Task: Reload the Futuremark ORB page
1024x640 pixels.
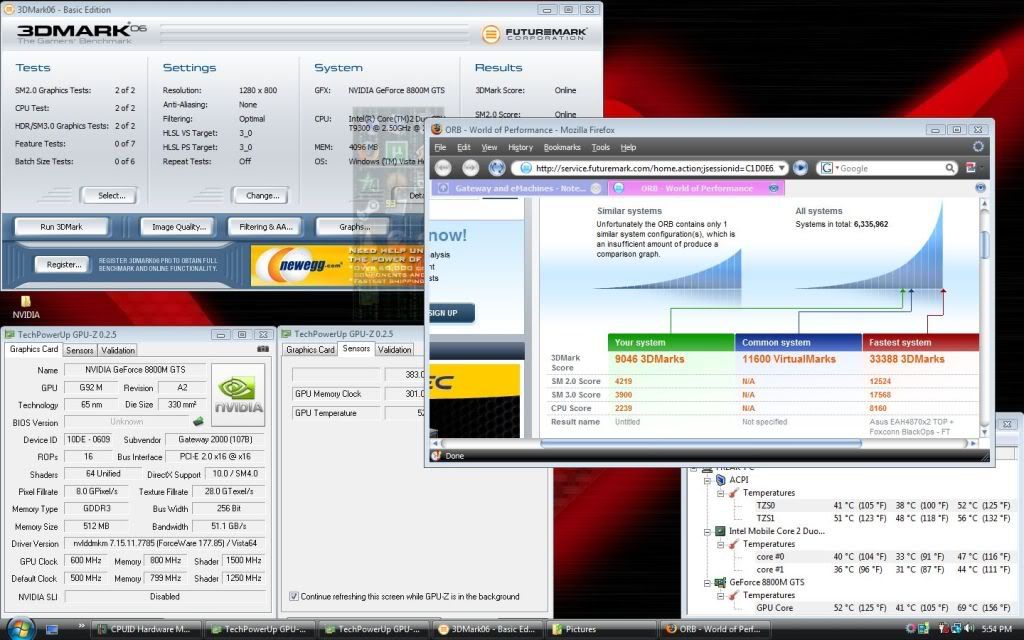Action: point(497,168)
